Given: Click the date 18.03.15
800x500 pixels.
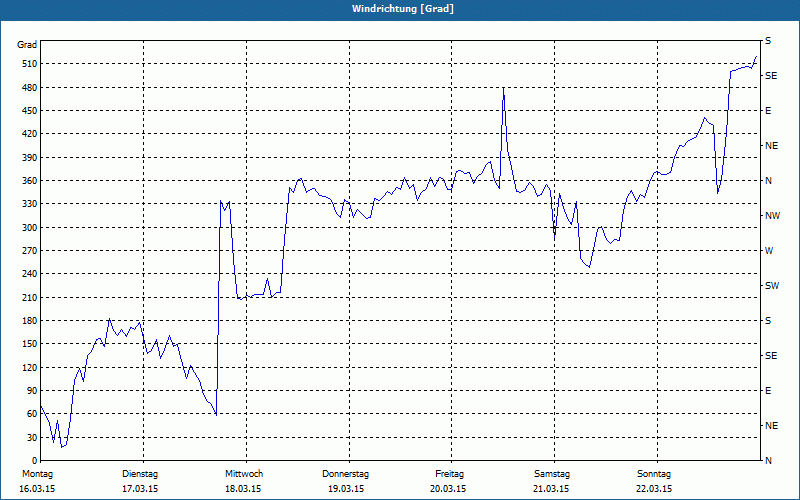Looking at the screenshot, I should click(x=243, y=489).
